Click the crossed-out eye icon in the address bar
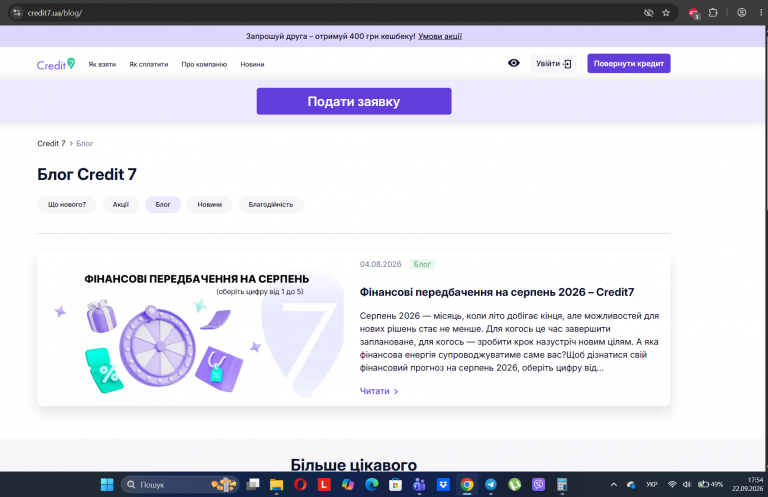The width and height of the screenshot is (768, 497). click(x=648, y=13)
